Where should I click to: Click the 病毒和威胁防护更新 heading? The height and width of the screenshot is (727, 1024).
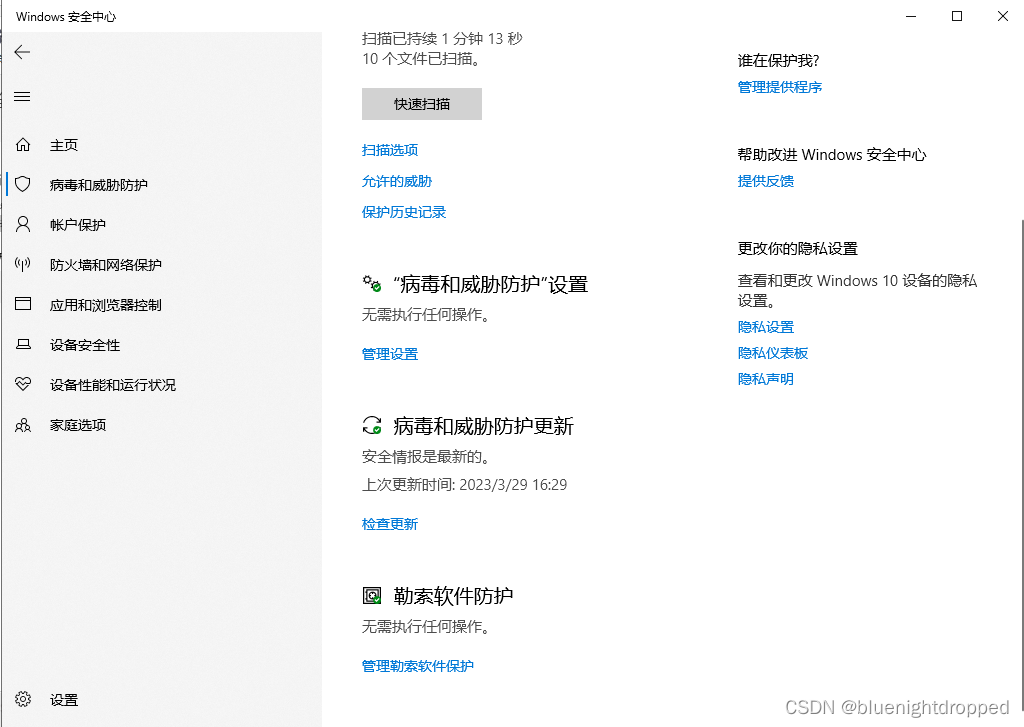point(483,426)
